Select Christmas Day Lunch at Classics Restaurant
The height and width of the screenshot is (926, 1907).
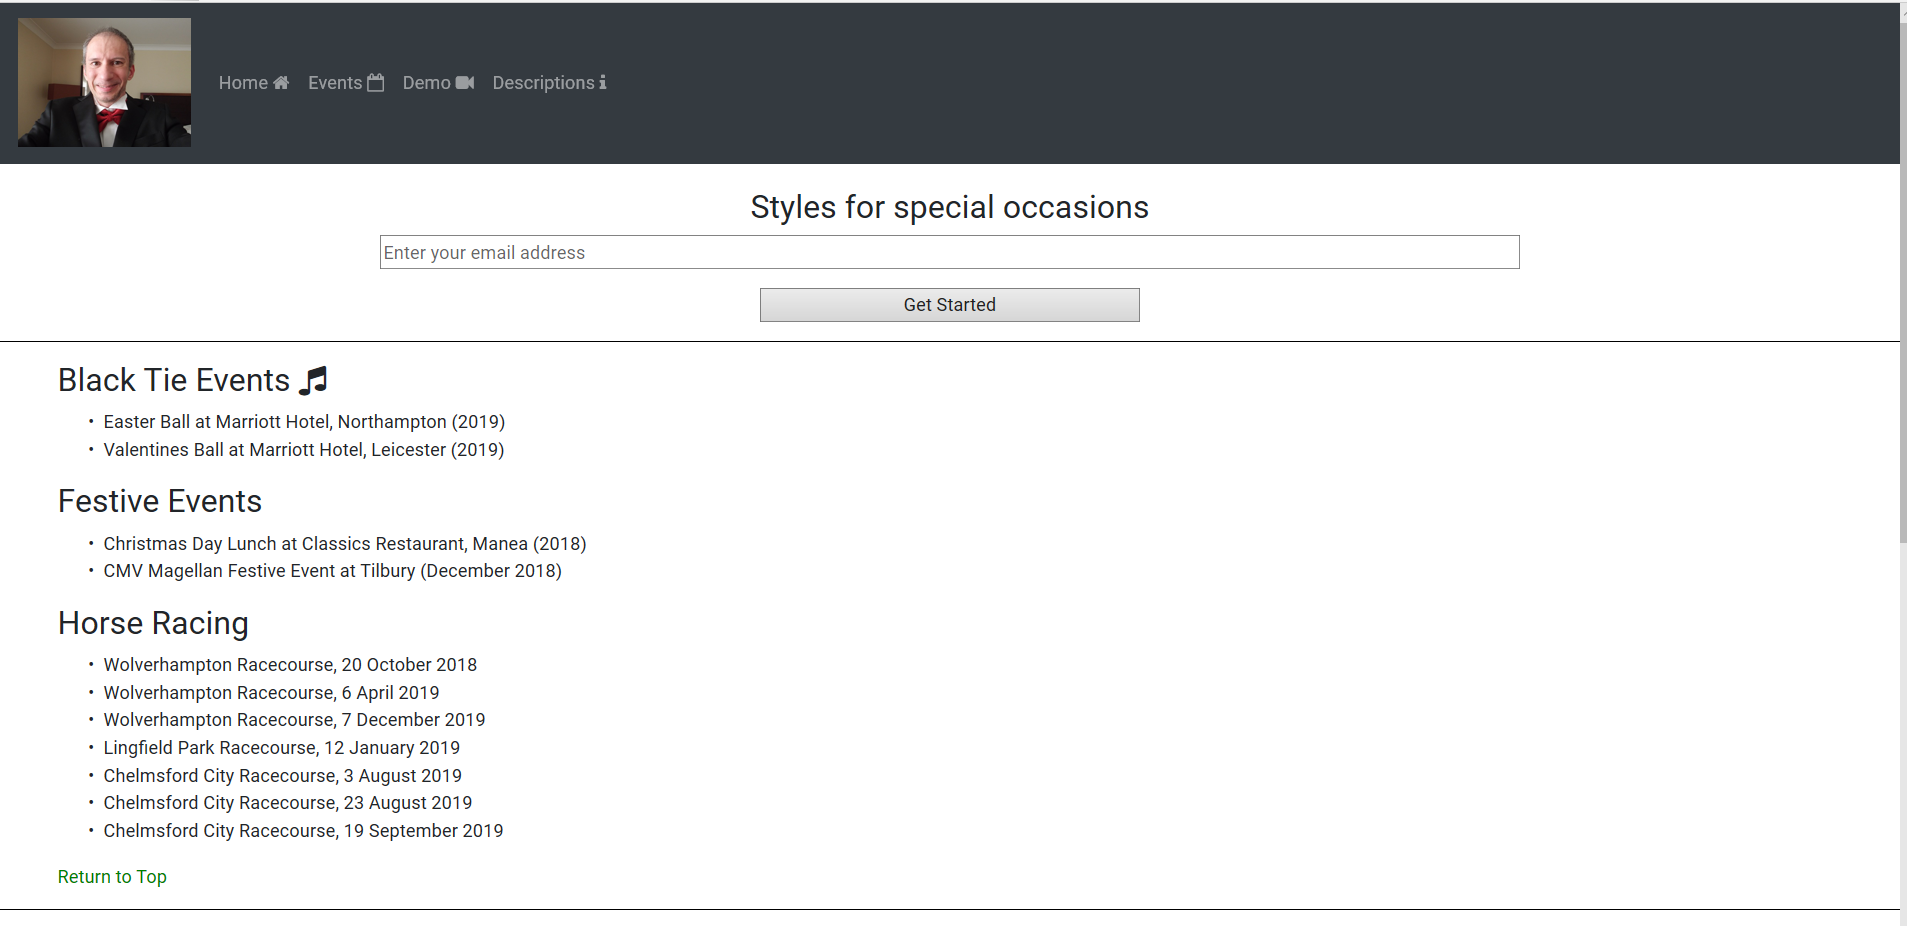345,544
